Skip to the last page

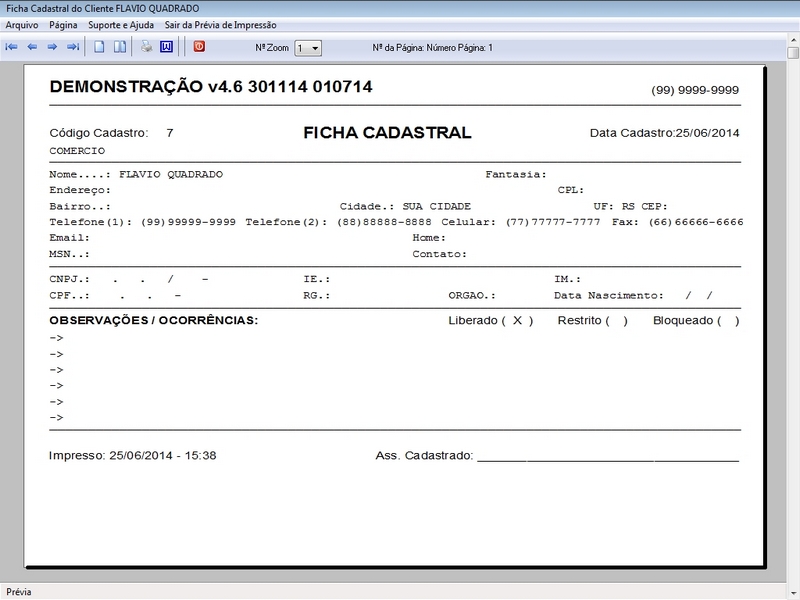72,44
